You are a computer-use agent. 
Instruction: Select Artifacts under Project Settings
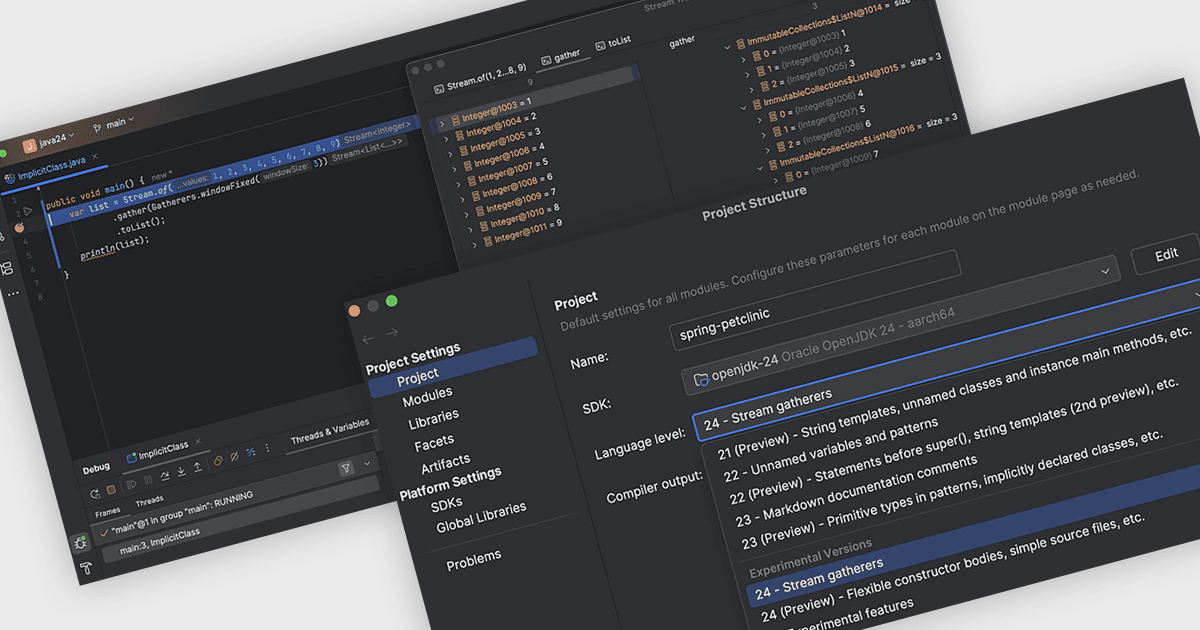[445, 464]
